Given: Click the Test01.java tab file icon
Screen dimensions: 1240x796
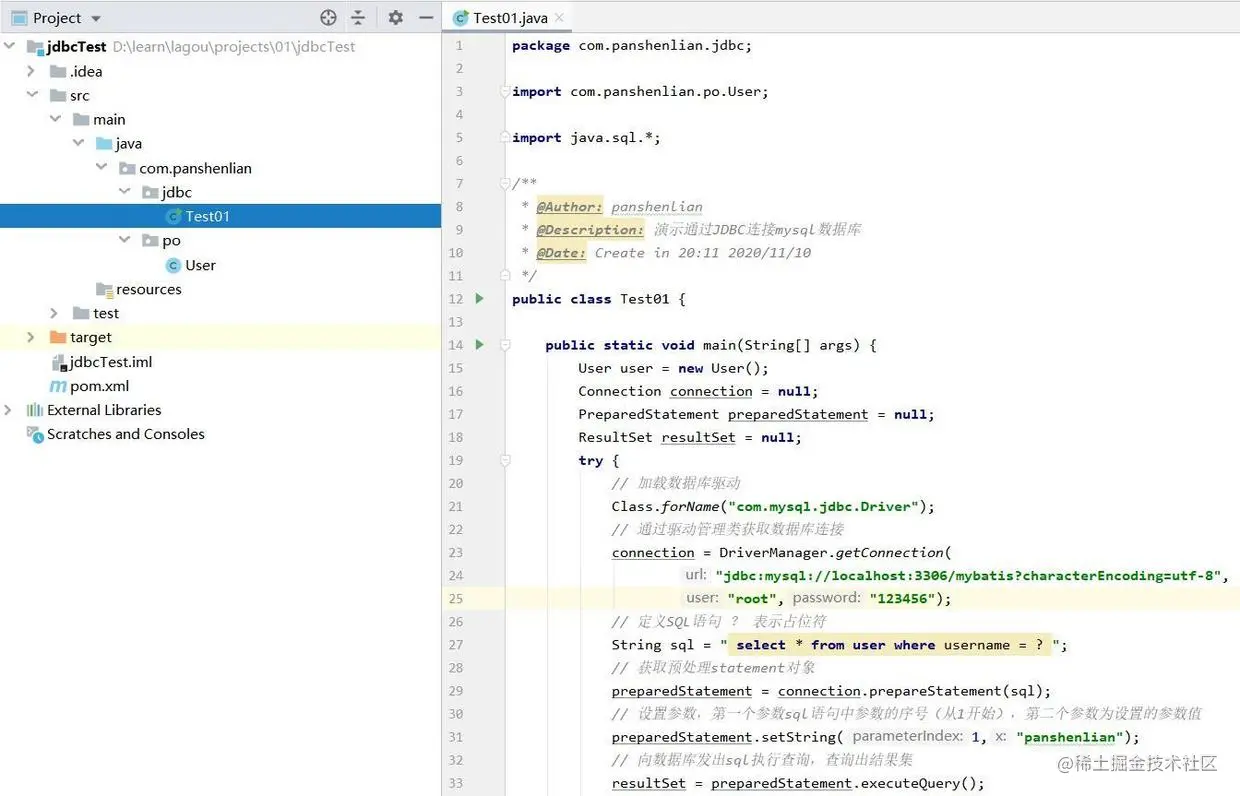Looking at the screenshot, I should coord(461,18).
